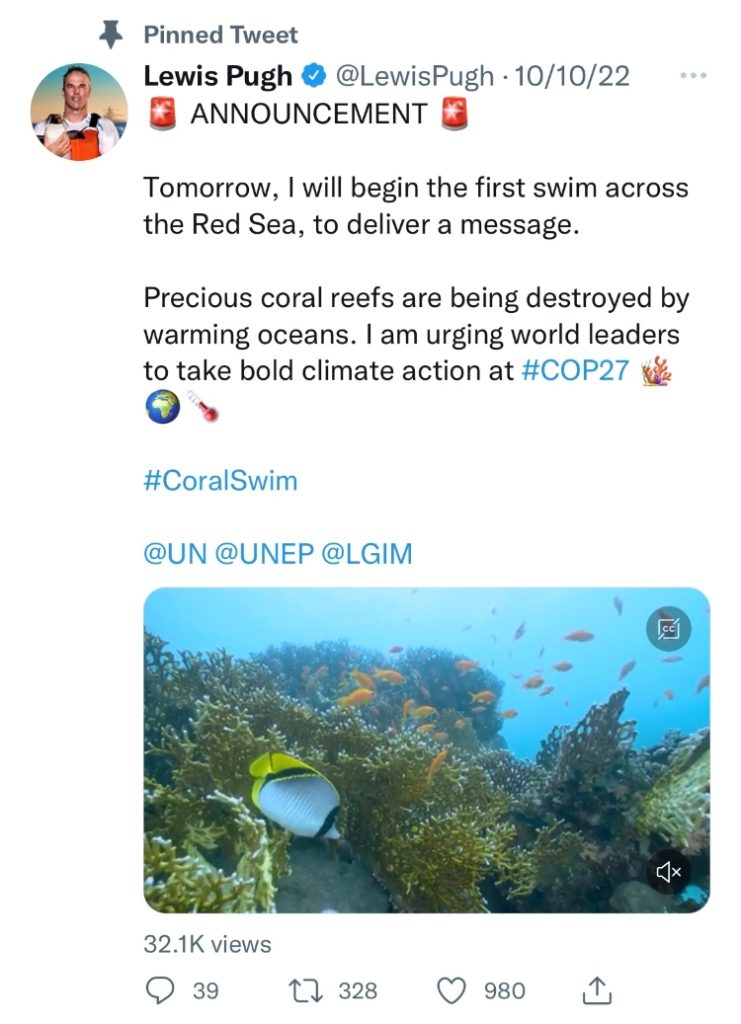Open the @LewisPugh handle link
The height and width of the screenshot is (1024, 741).
pyautogui.click(x=413, y=77)
